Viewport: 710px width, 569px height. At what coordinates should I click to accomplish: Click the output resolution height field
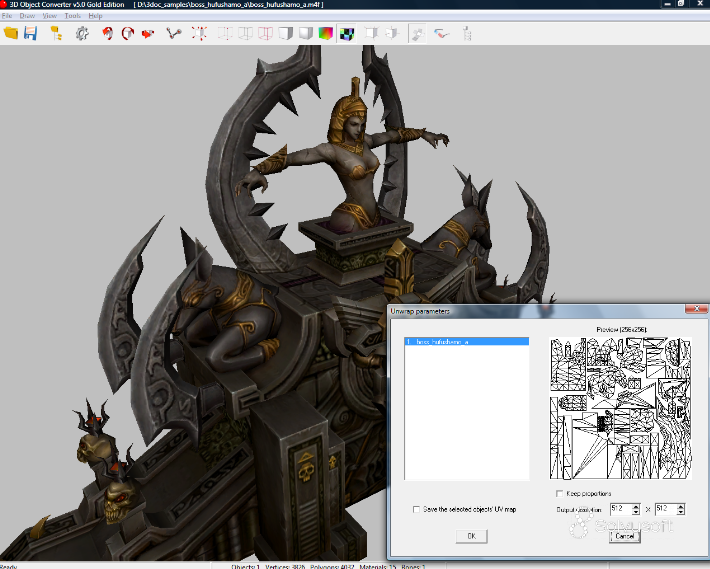point(666,509)
